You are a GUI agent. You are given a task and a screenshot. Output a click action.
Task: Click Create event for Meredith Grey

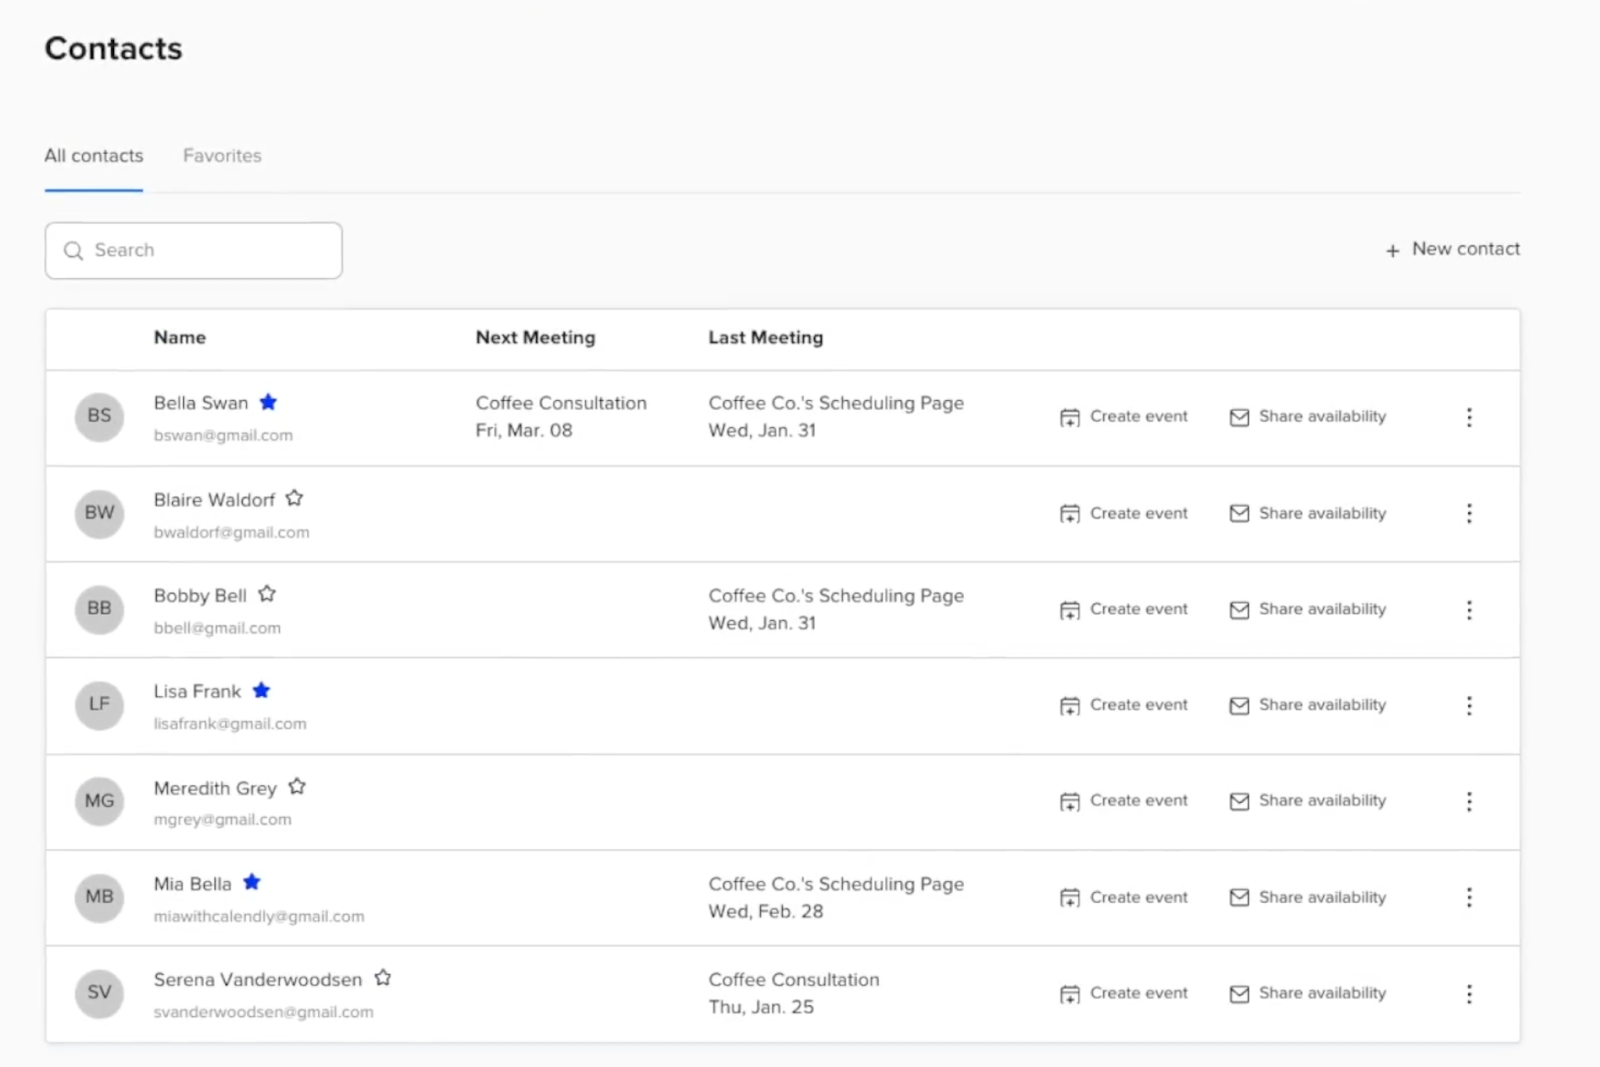coord(1124,801)
